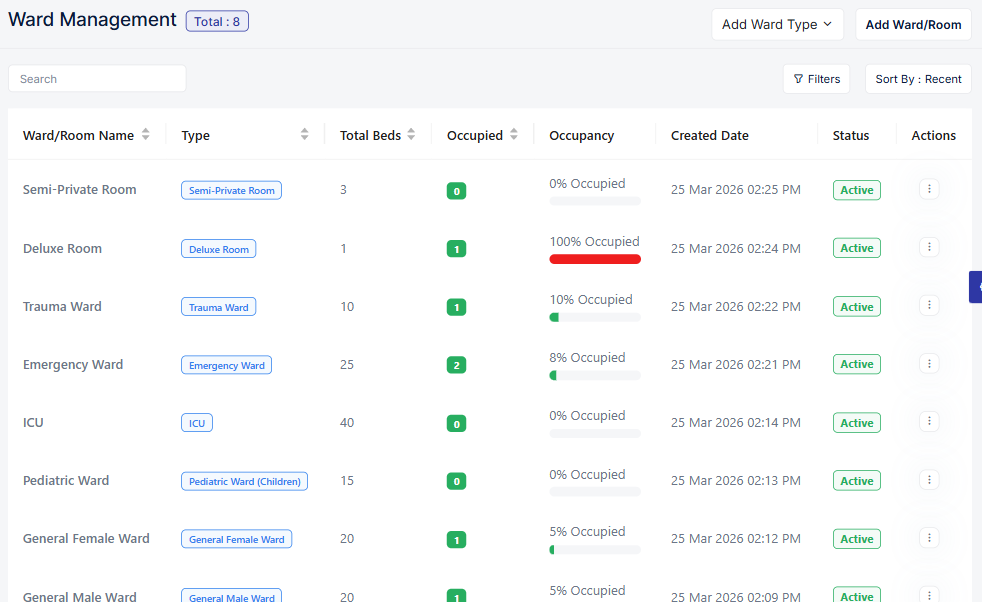Image resolution: width=982 pixels, height=602 pixels.
Task: Sort table by Occupied column arrows
Action: tap(514, 135)
